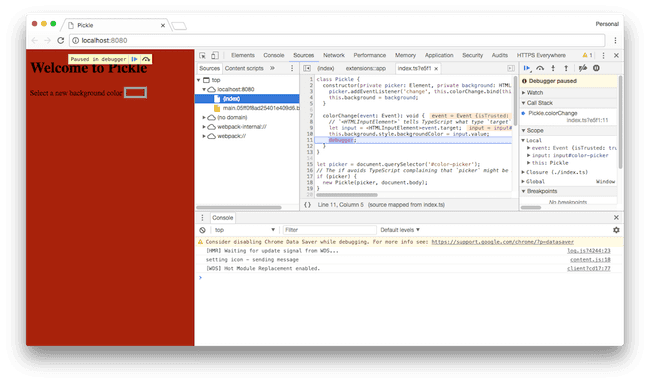Activate the inspect element picker
The height and width of the screenshot is (383, 650).
(x=202, y=56)
